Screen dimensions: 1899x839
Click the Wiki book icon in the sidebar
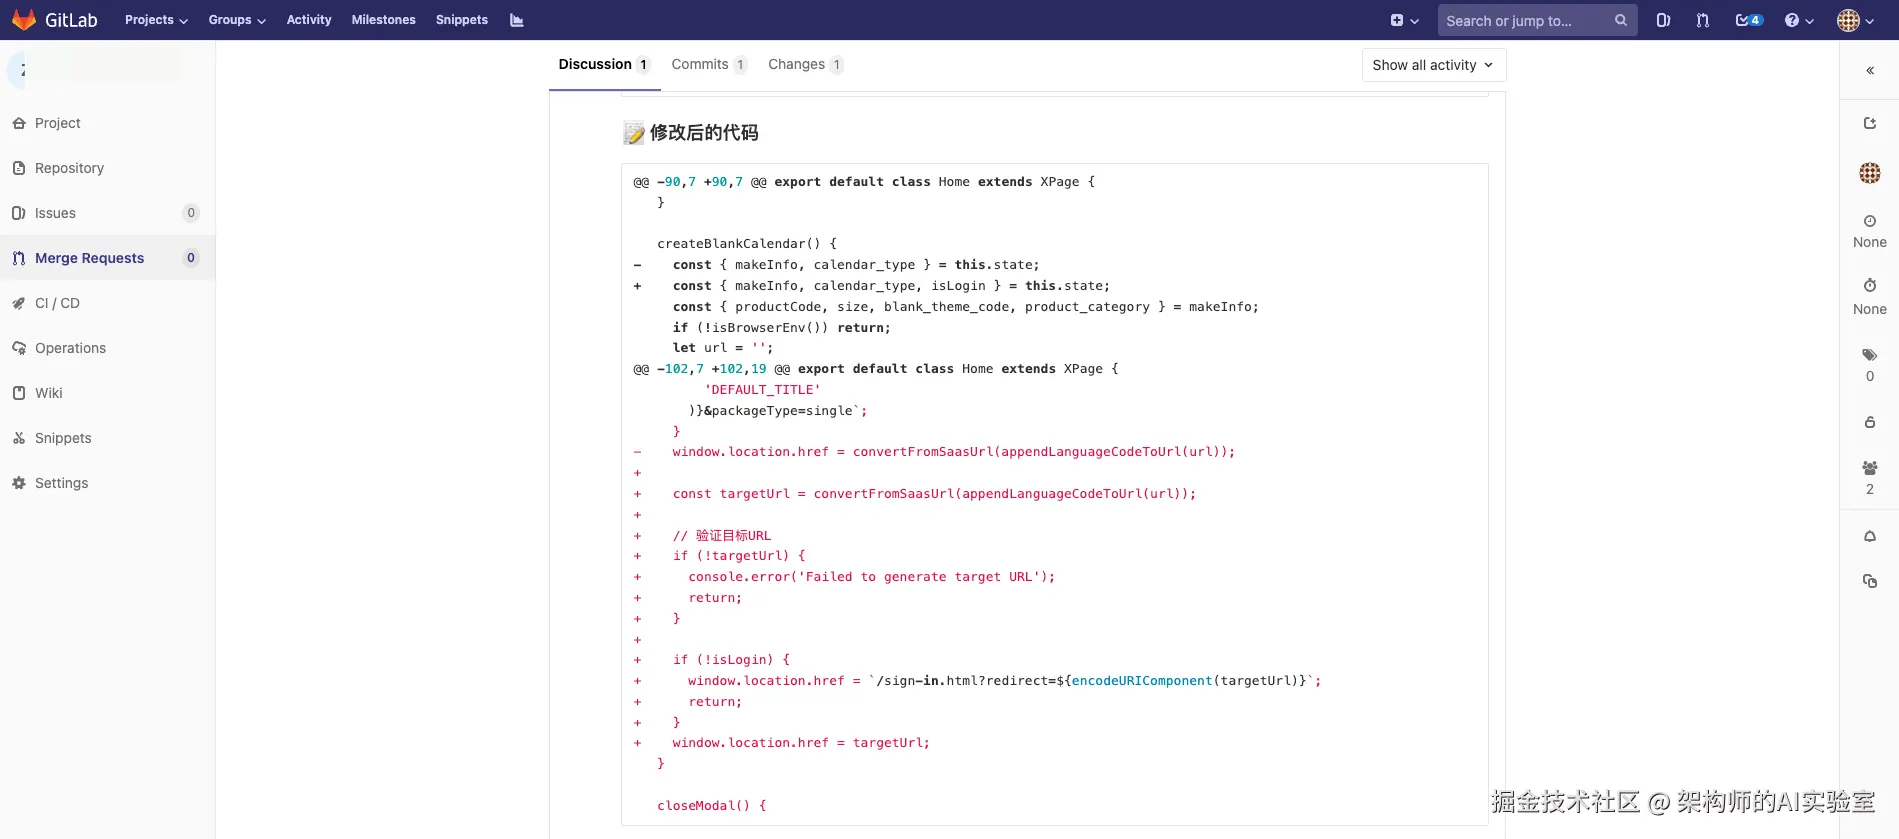point(19,393)
